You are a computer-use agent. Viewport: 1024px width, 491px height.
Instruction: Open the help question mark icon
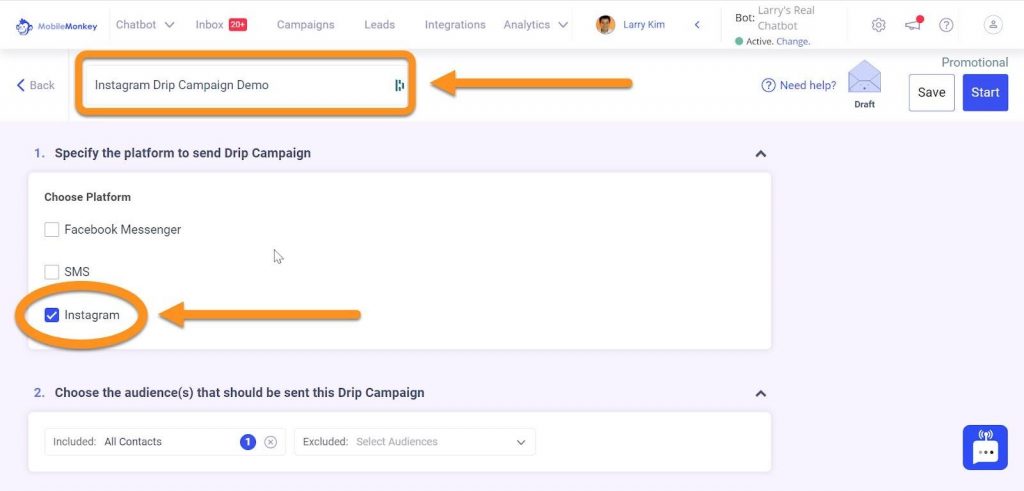pyautogui.click(x=946, y=25)
